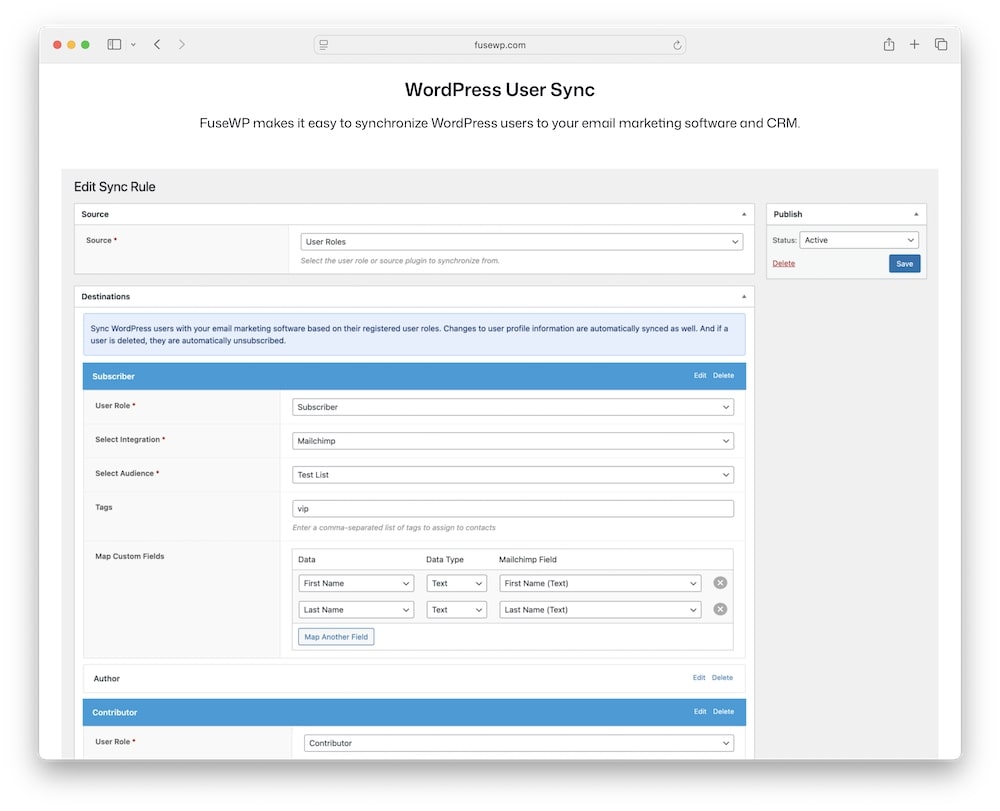
Task: Click Delete on the Subscriber header
Action: (723, 376)
